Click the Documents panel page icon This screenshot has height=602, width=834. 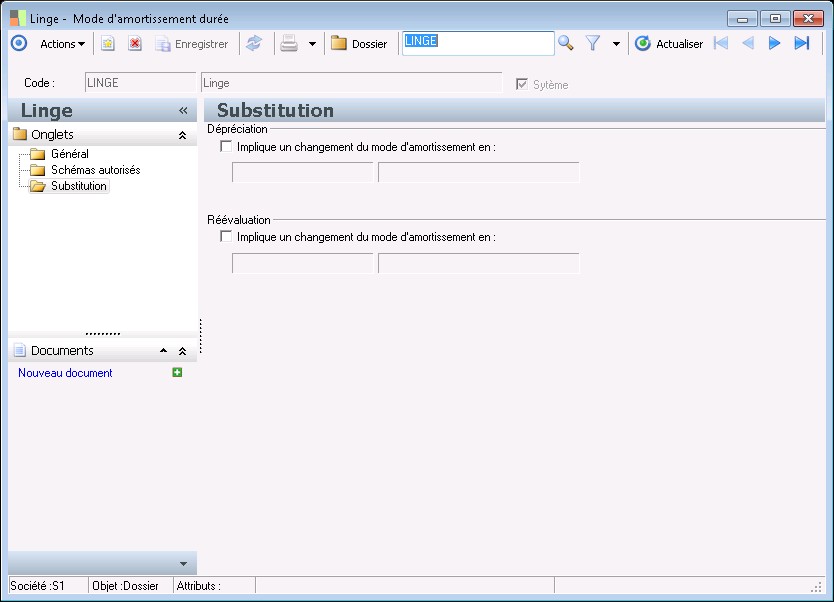tap(20, 350)
